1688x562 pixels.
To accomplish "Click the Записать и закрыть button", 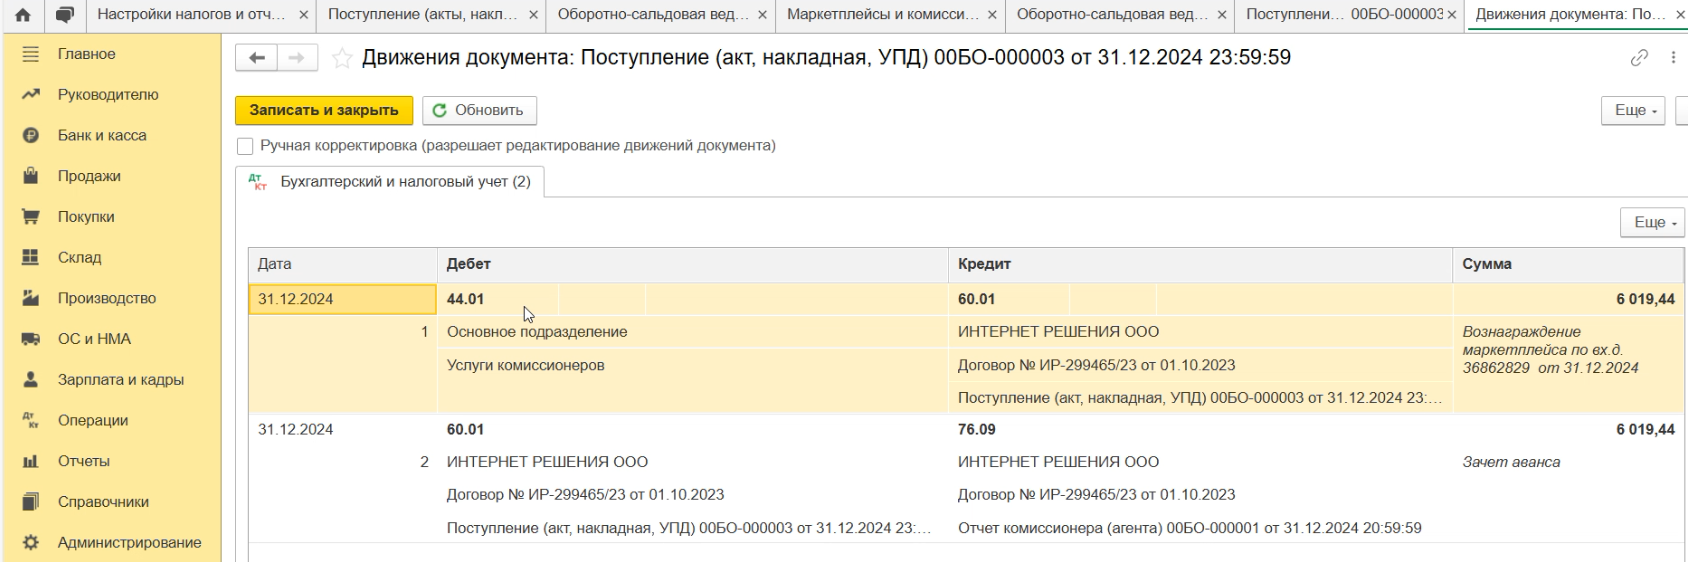I will 324,110.
